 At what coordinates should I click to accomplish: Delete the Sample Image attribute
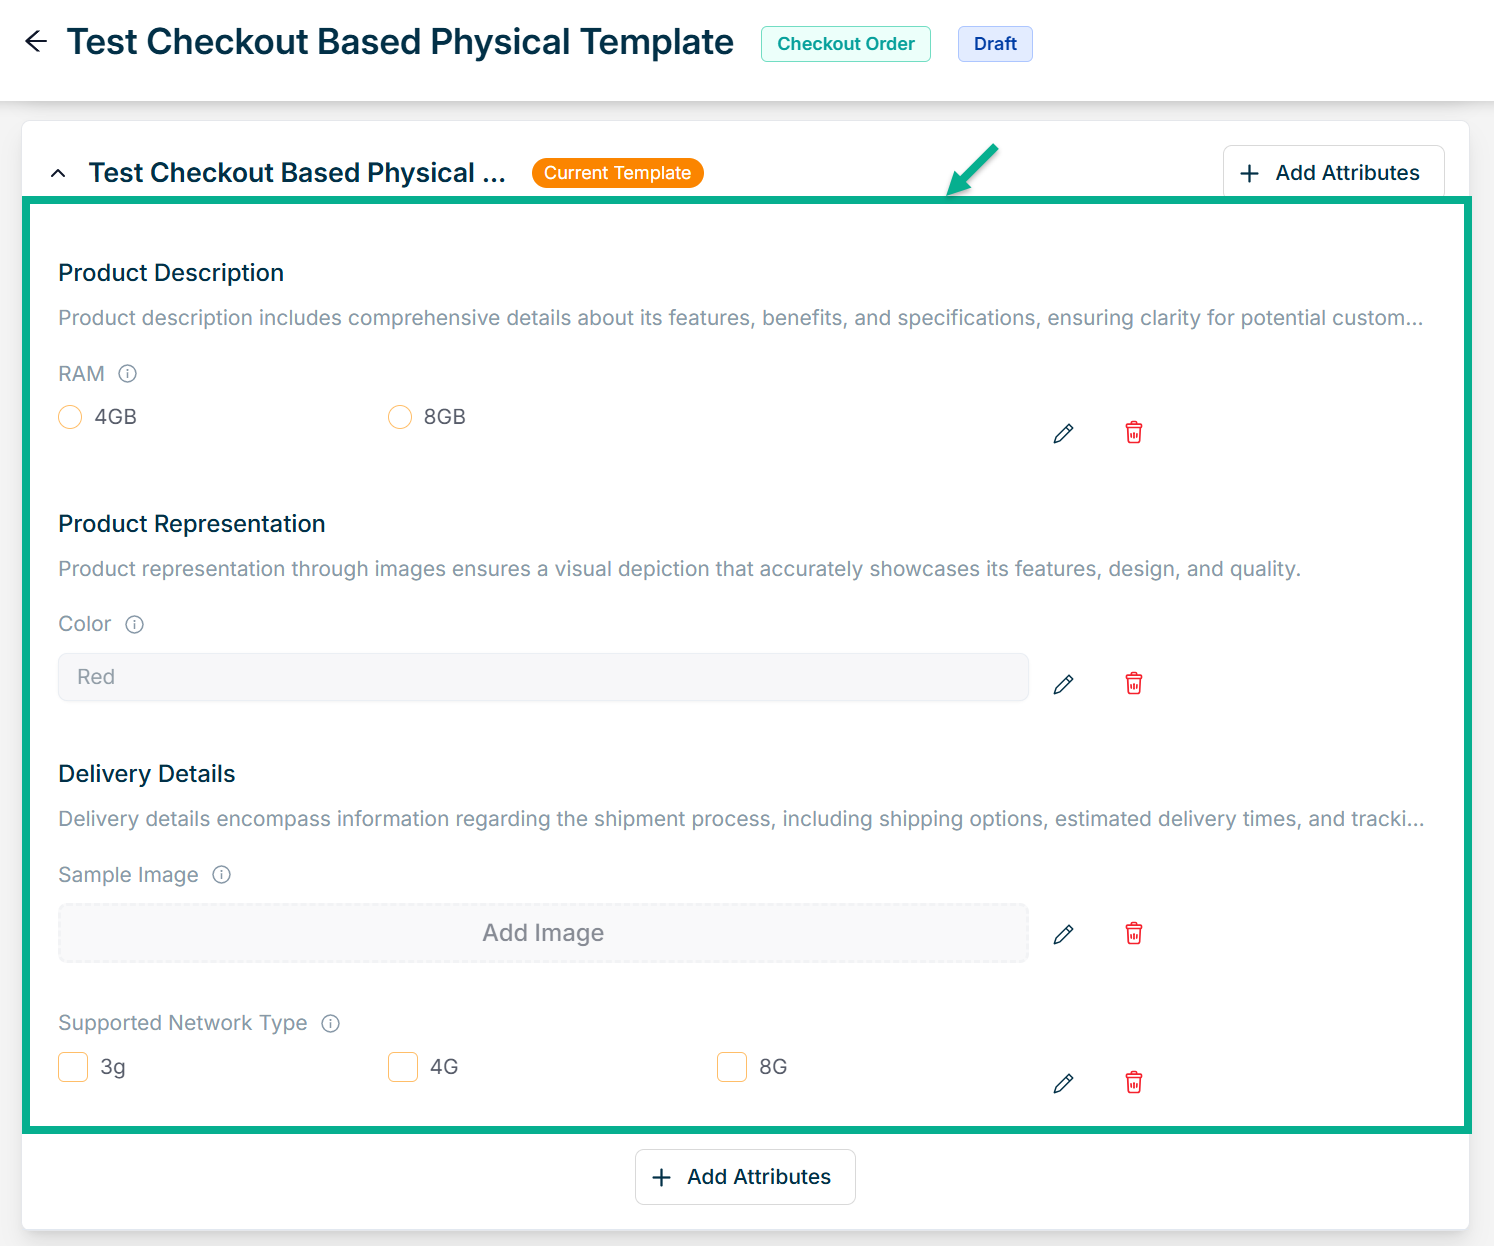pyautogui.click(x=1134, y=934)
